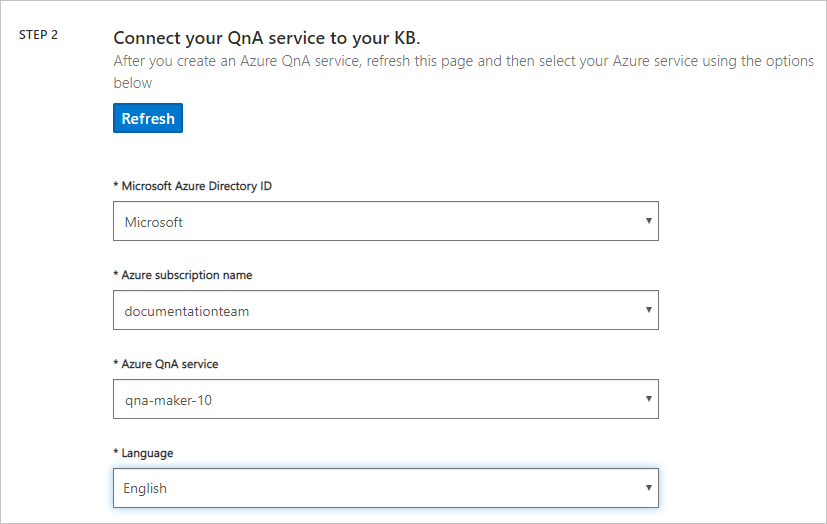
Task: Expand the Azure subscription name dropdown
Action: point(385,311)
